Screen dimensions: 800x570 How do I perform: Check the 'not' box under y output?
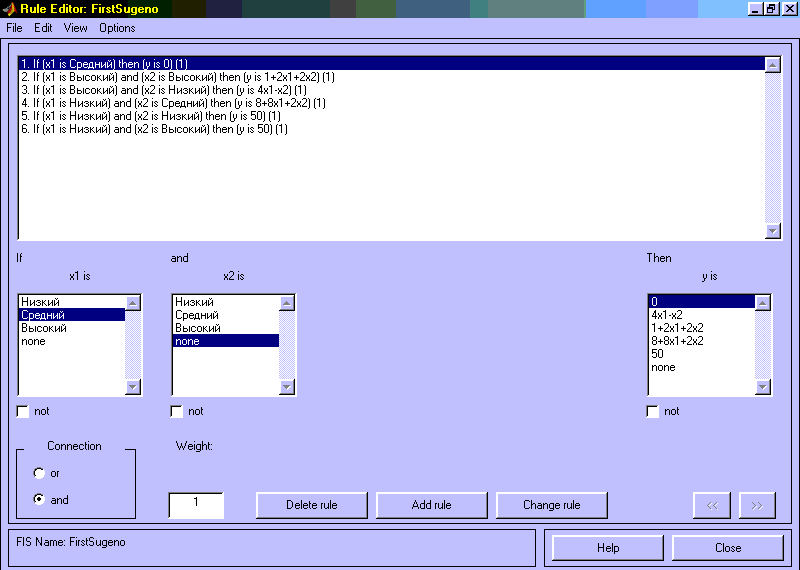(653, 411)
